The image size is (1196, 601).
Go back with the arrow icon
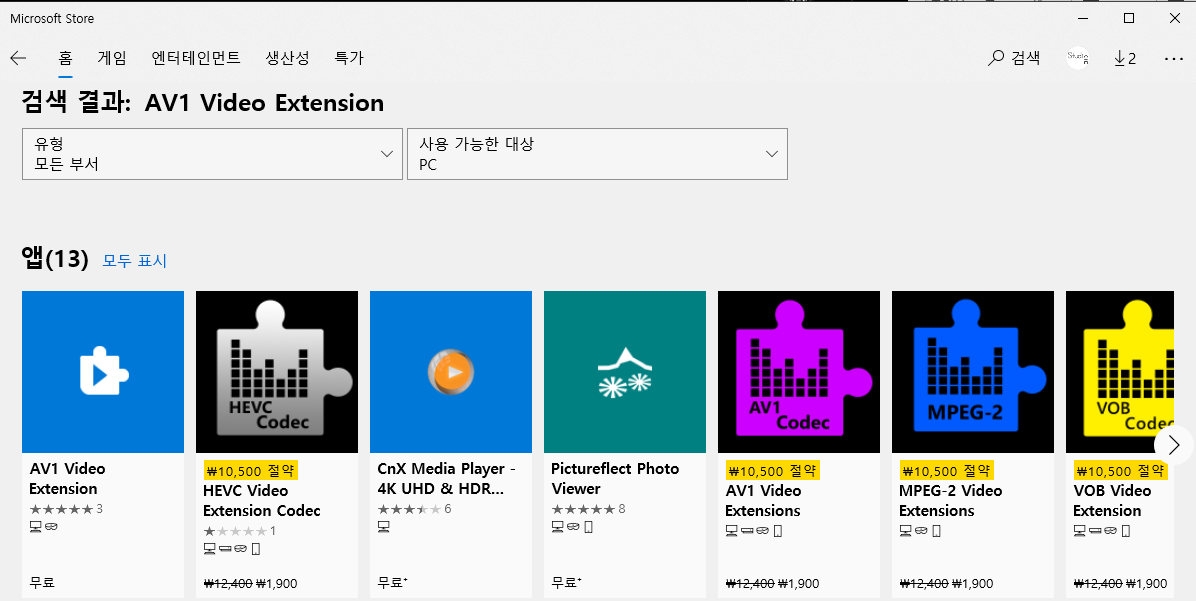(x=18, y=58)
